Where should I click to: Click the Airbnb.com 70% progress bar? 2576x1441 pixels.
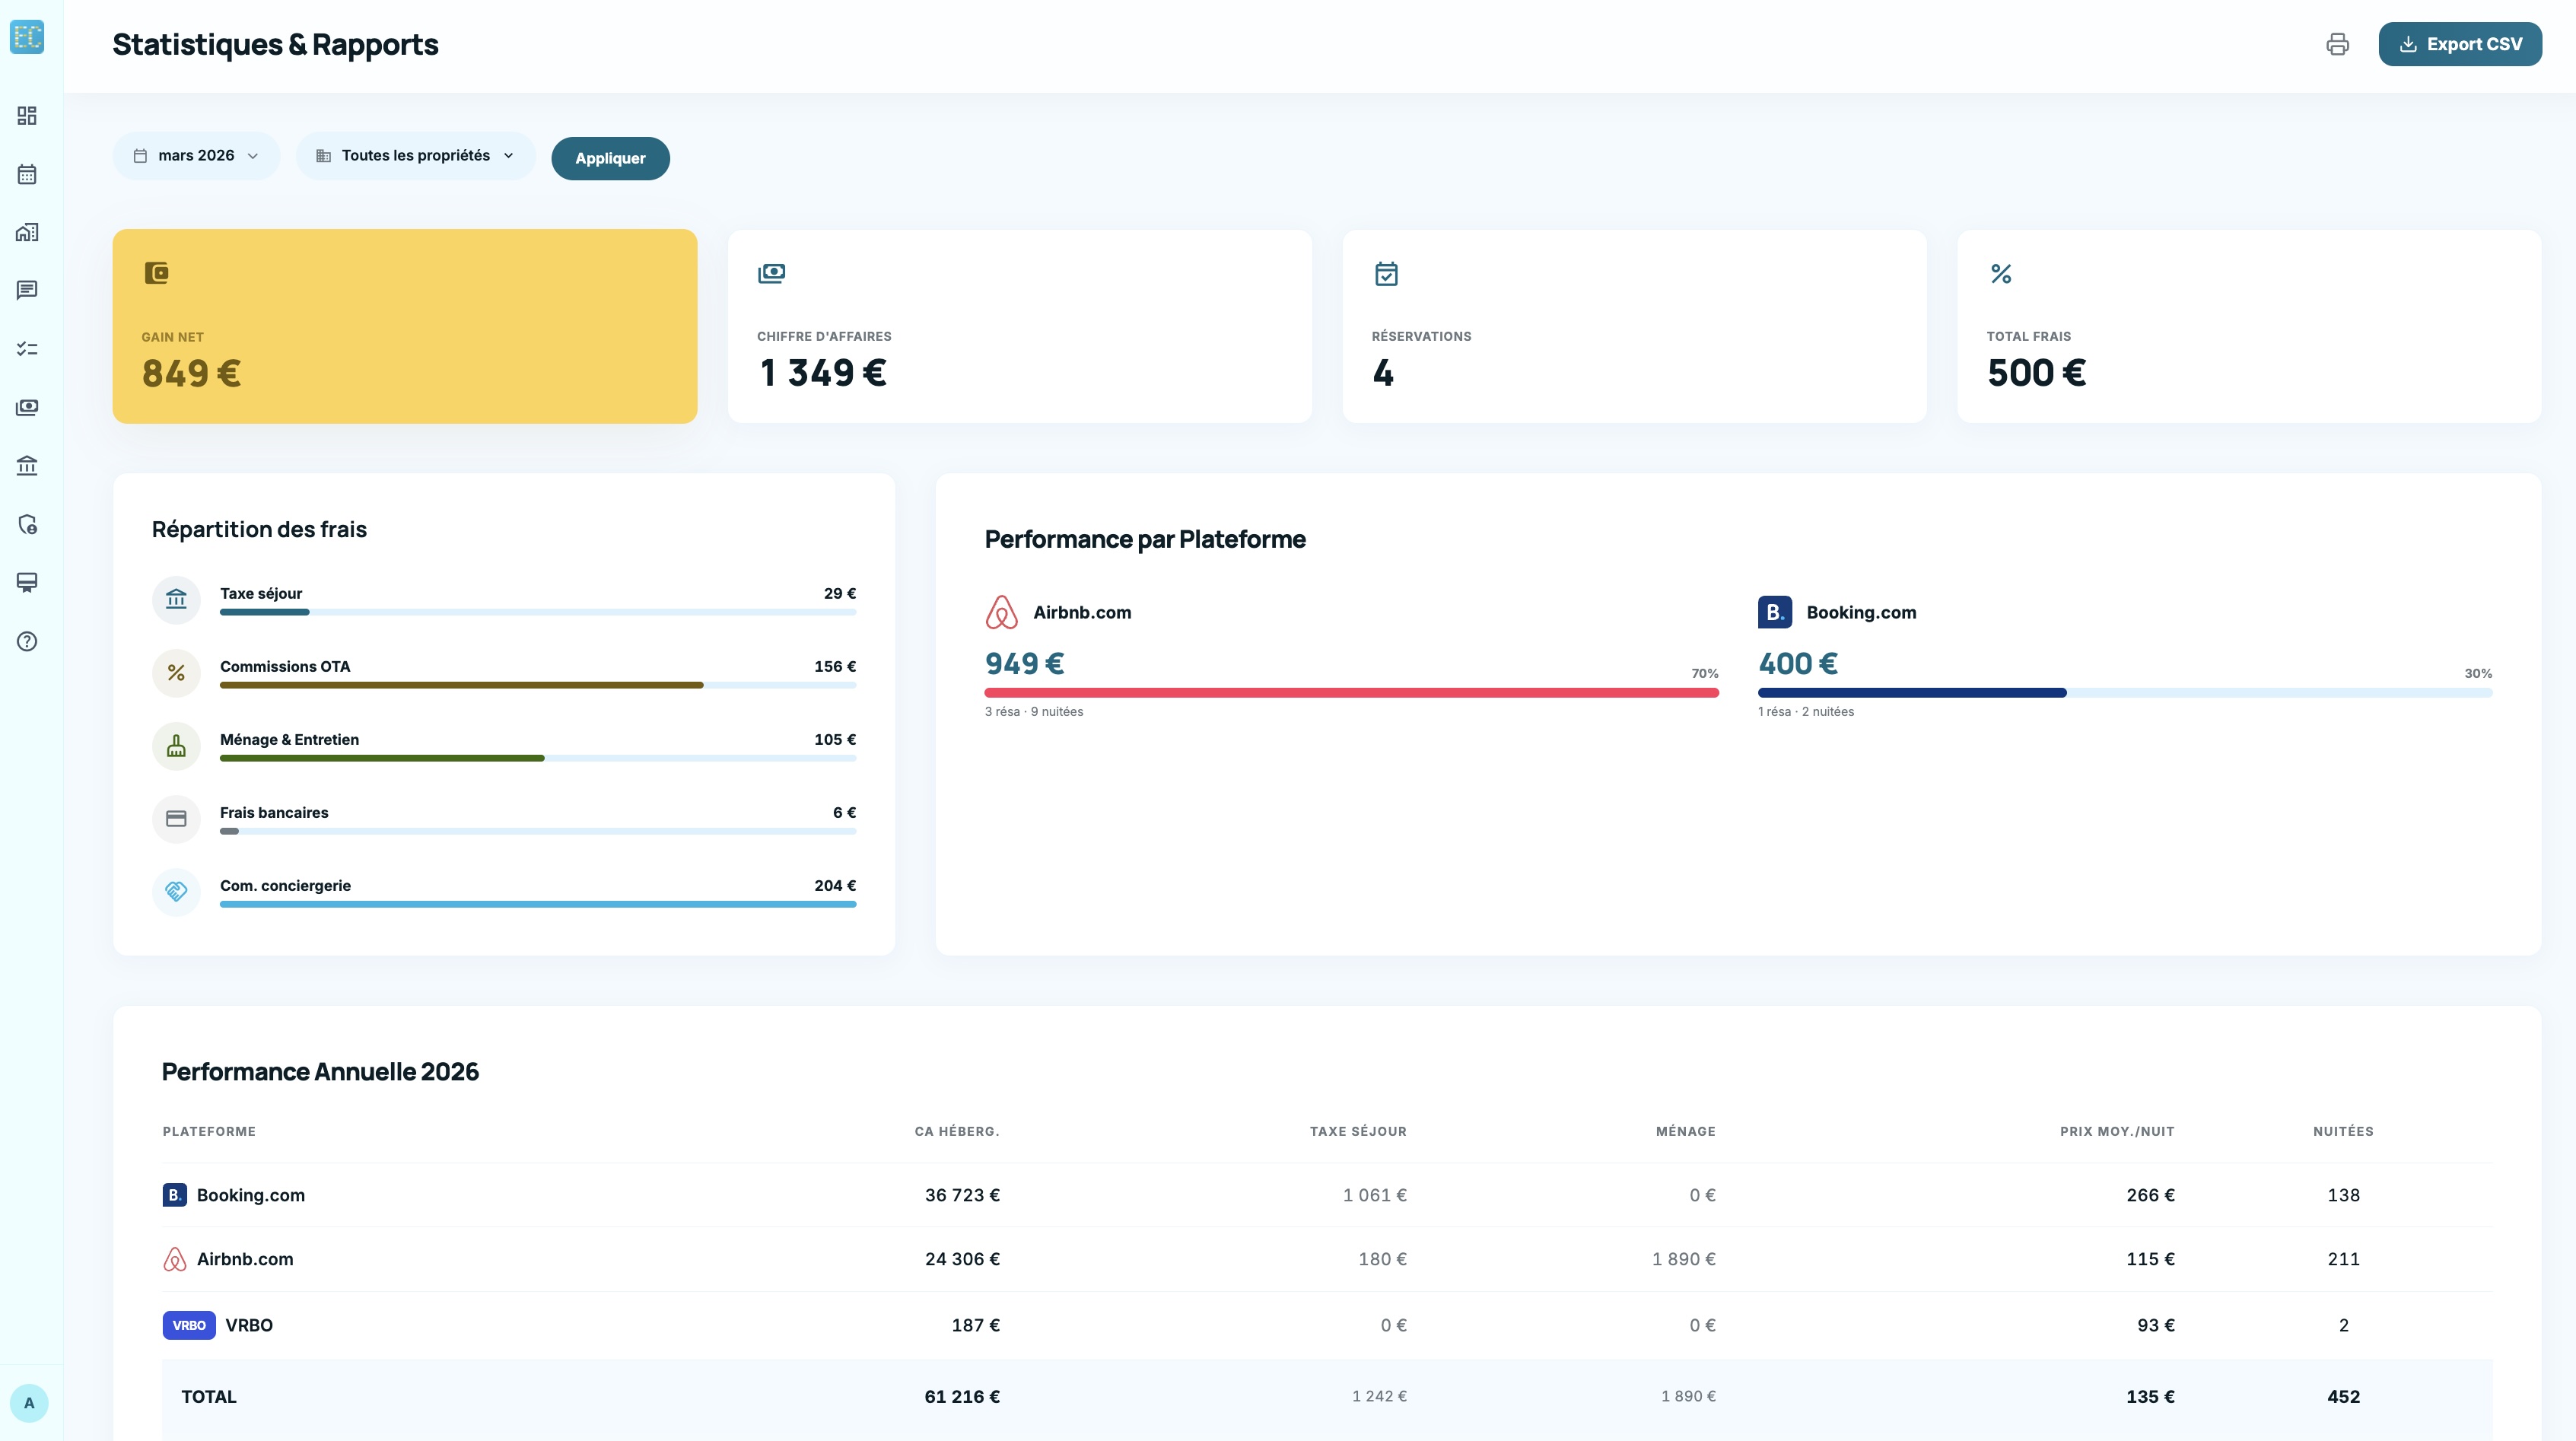click(x=1350, y=691)
